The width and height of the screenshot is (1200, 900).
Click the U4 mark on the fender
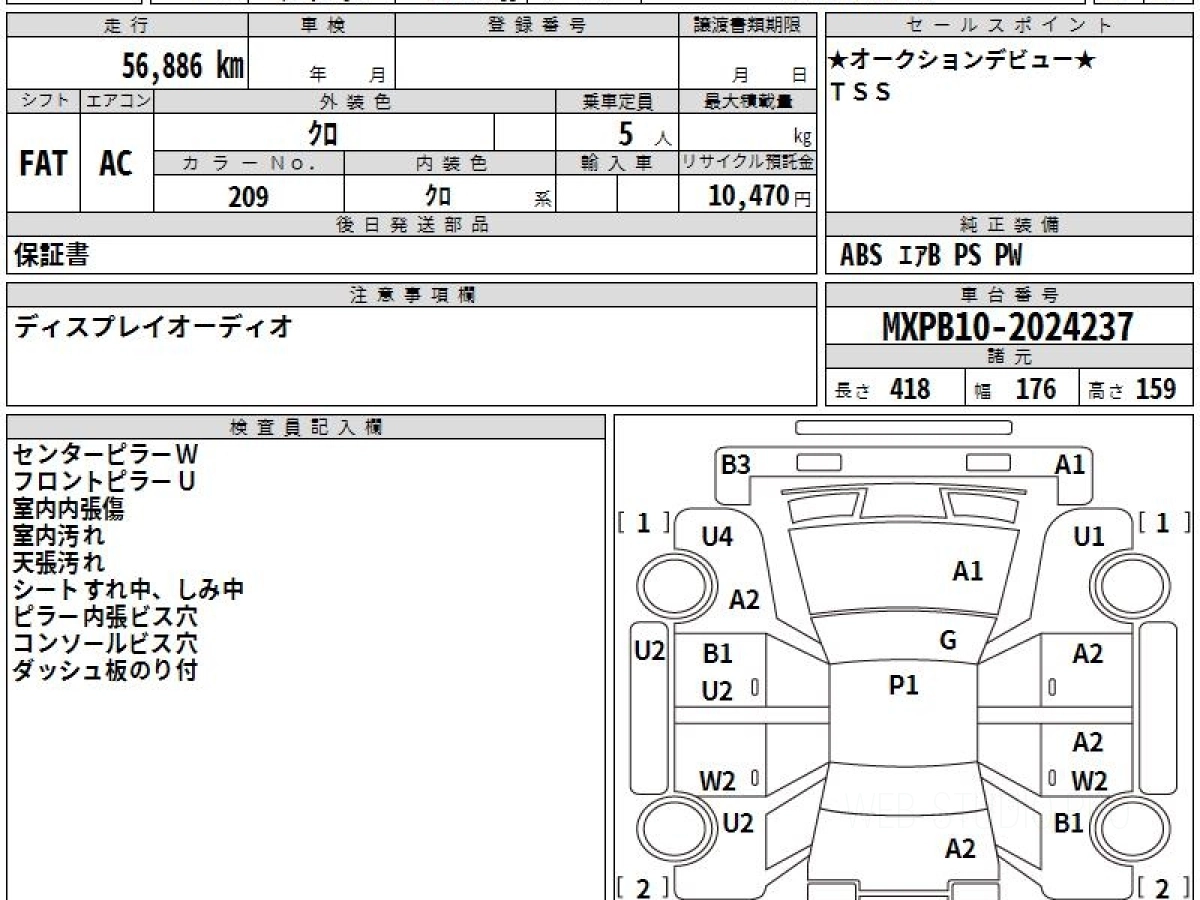point(717,537)
